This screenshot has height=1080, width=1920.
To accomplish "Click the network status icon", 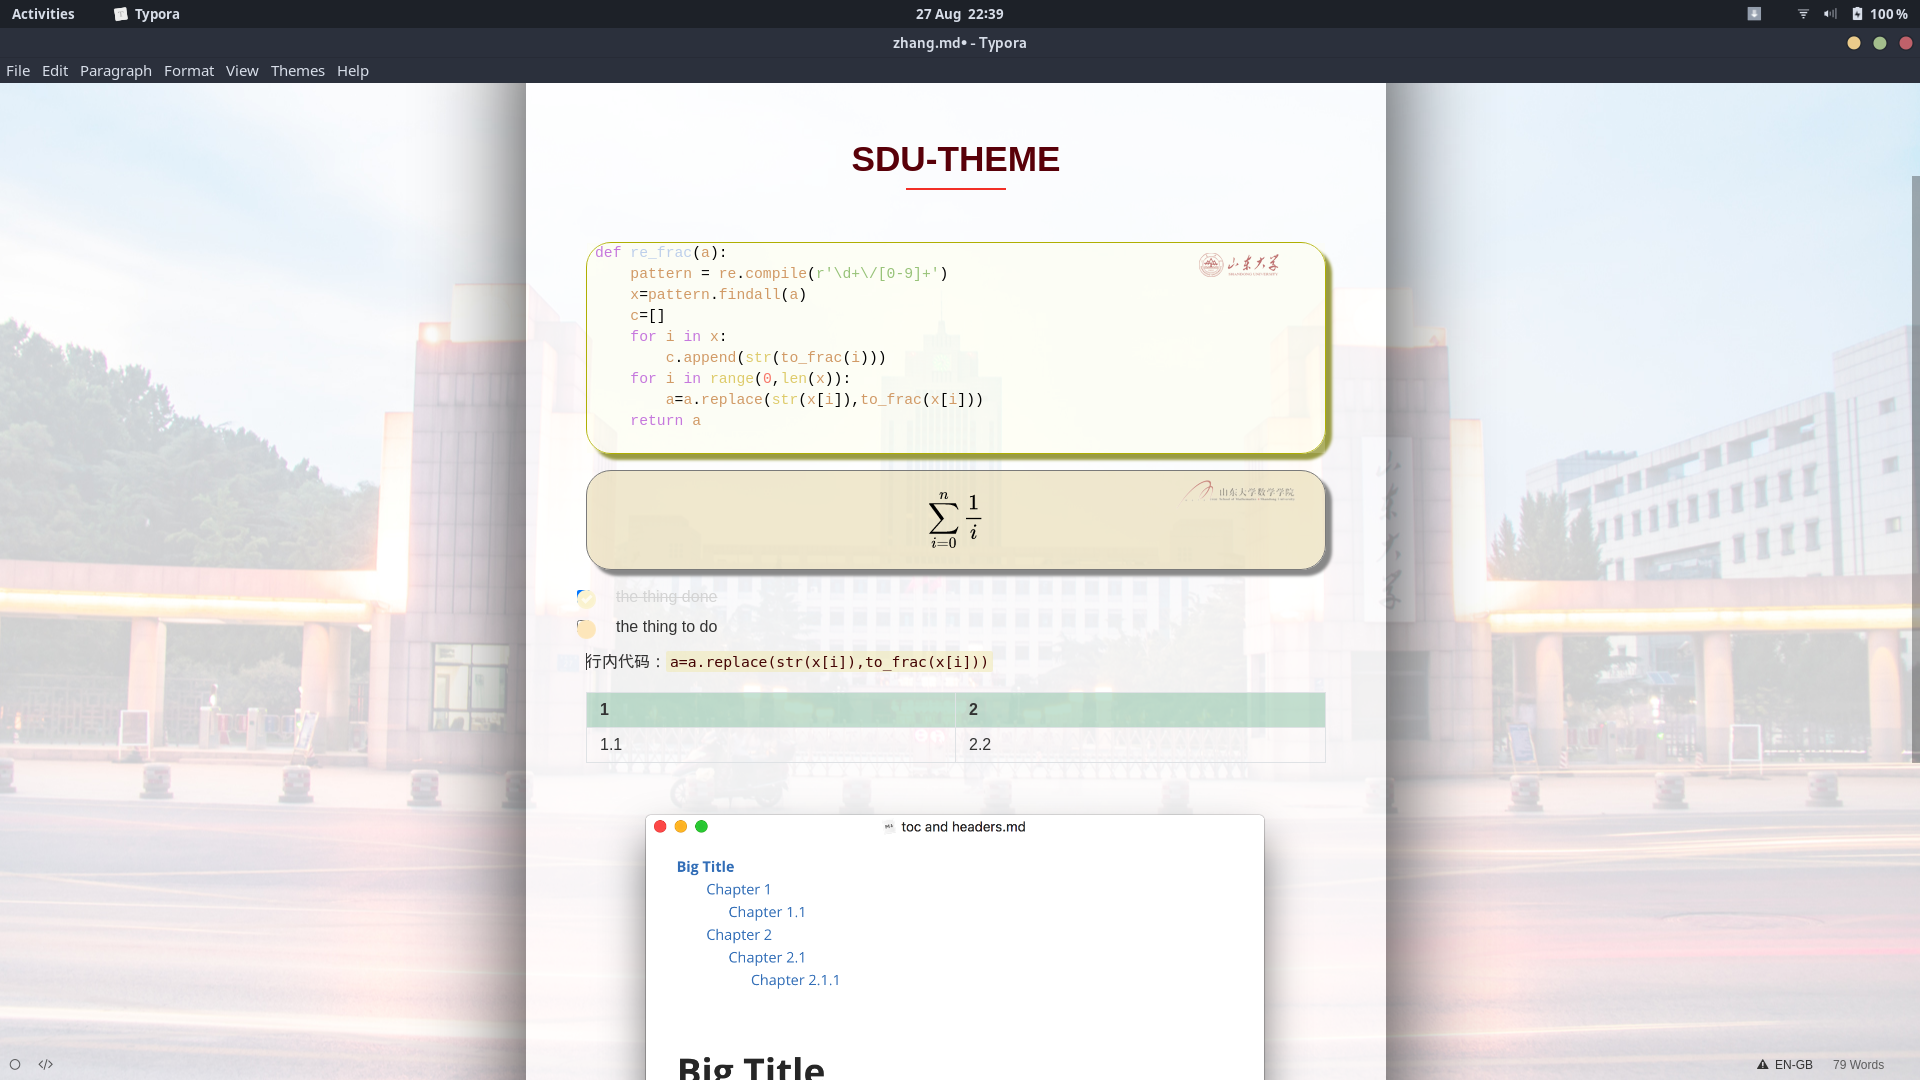I will point(1803,14).
